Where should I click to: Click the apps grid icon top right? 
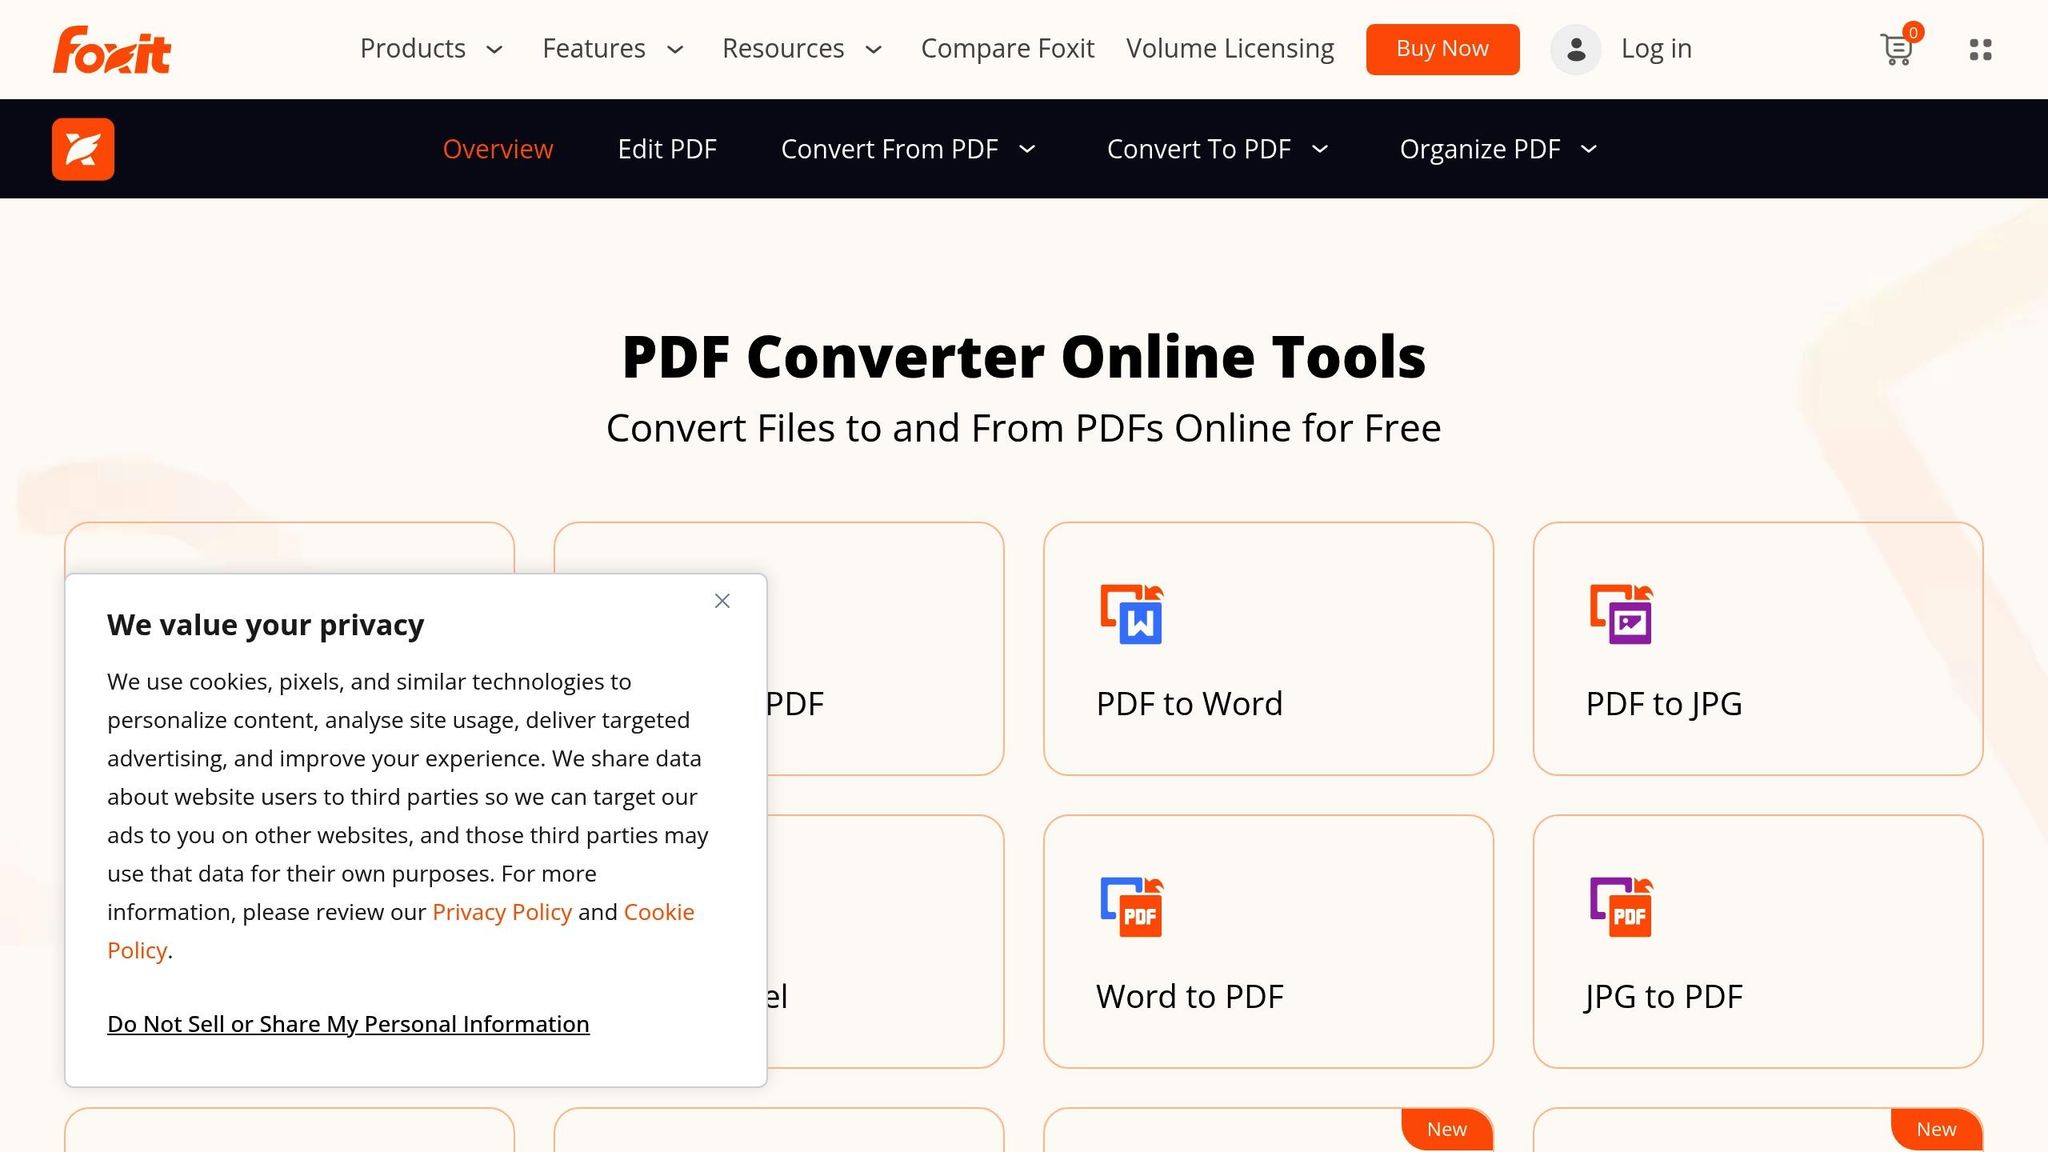coord(1979,49)
